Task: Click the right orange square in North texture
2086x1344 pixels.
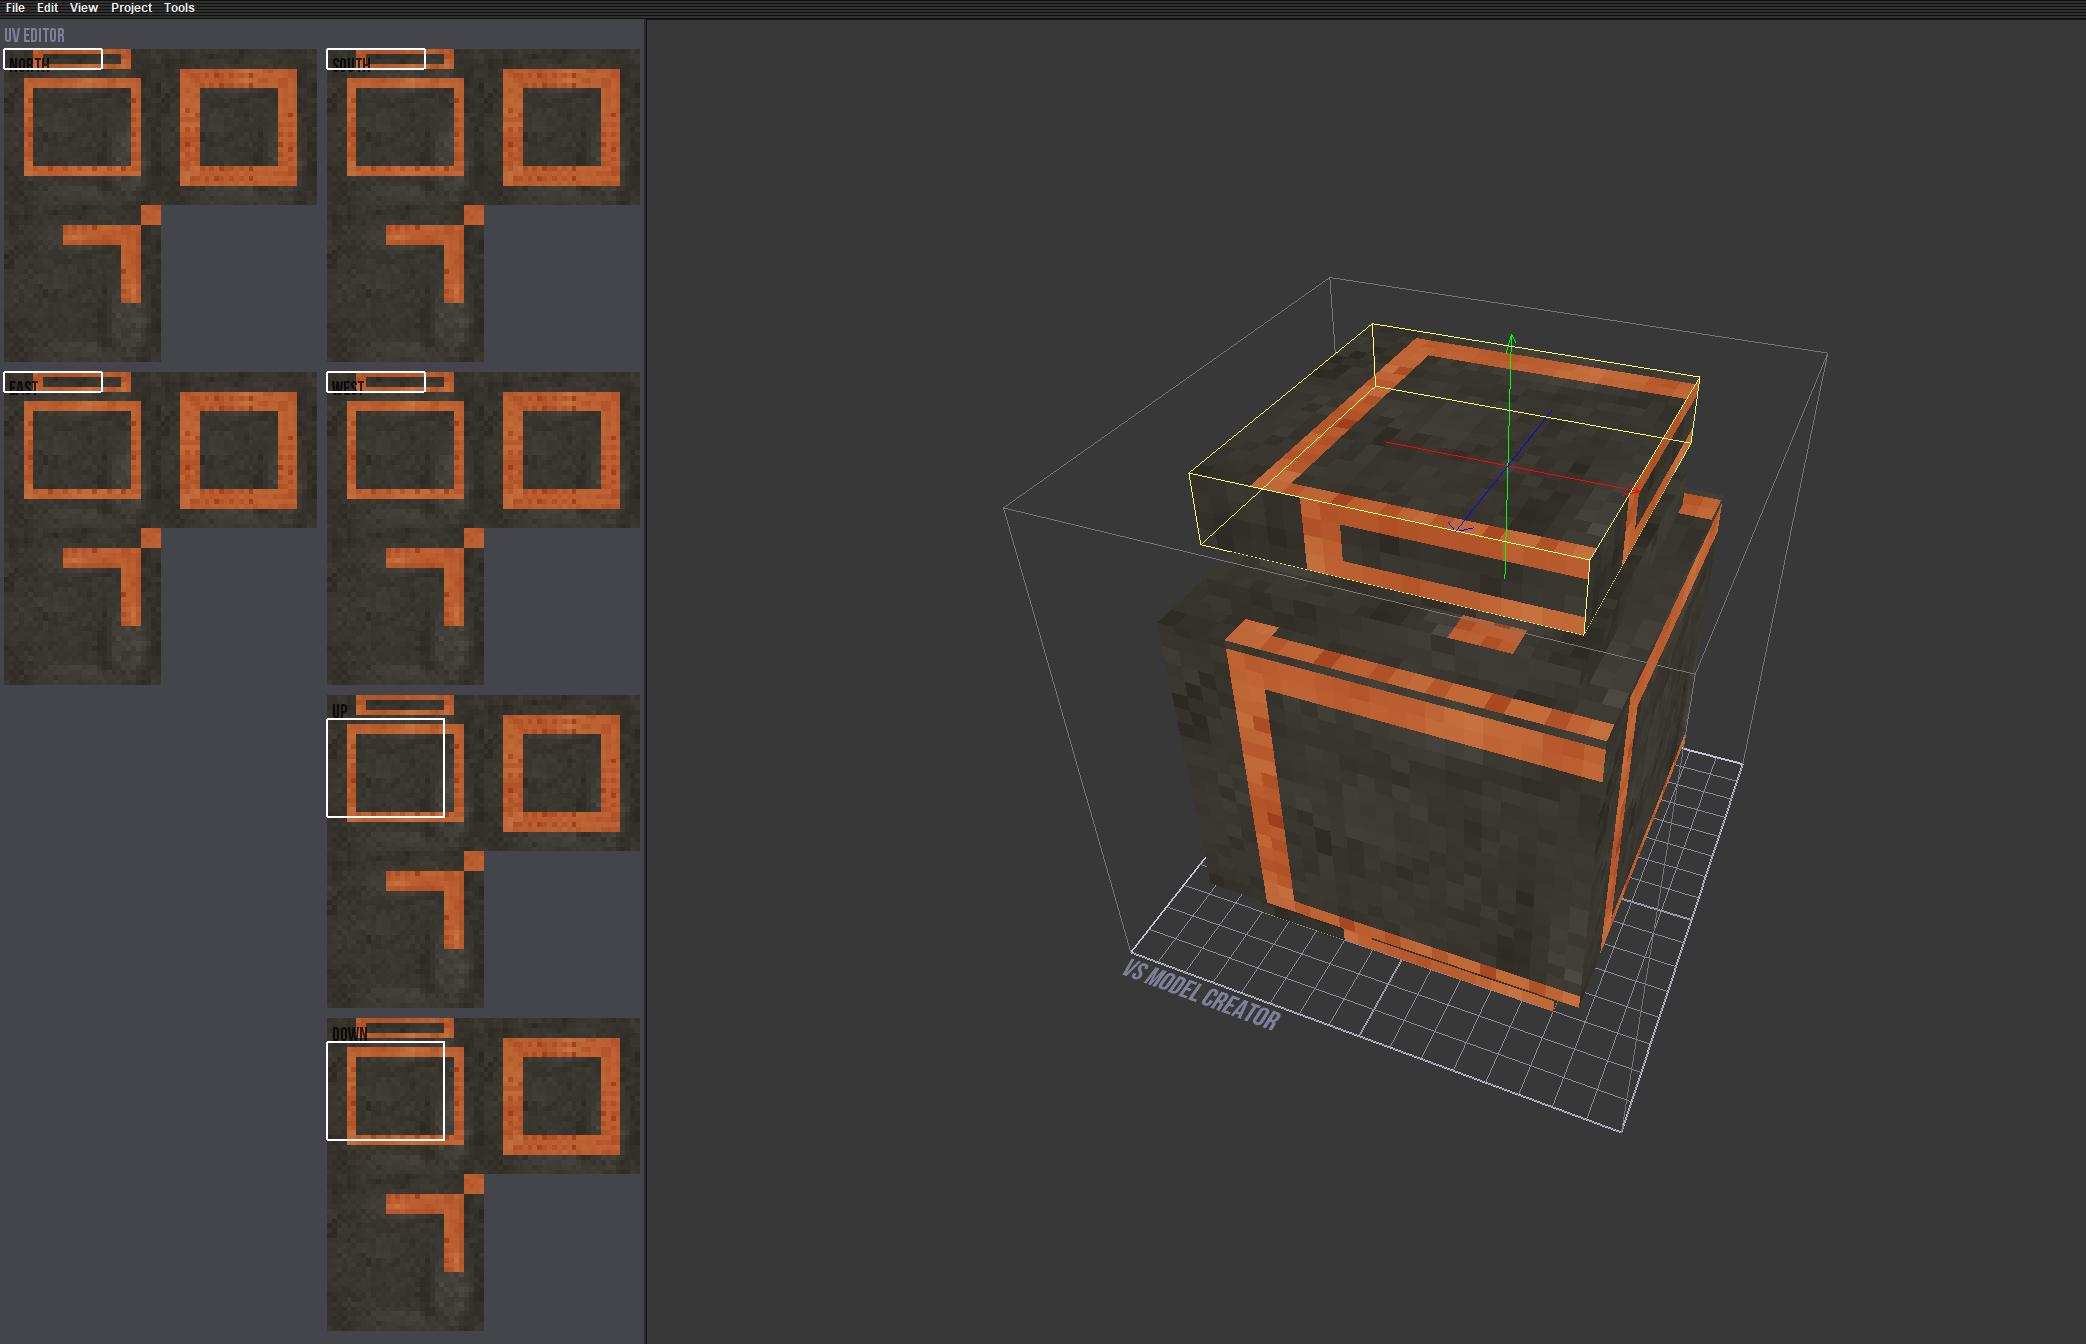Action: 238,127
